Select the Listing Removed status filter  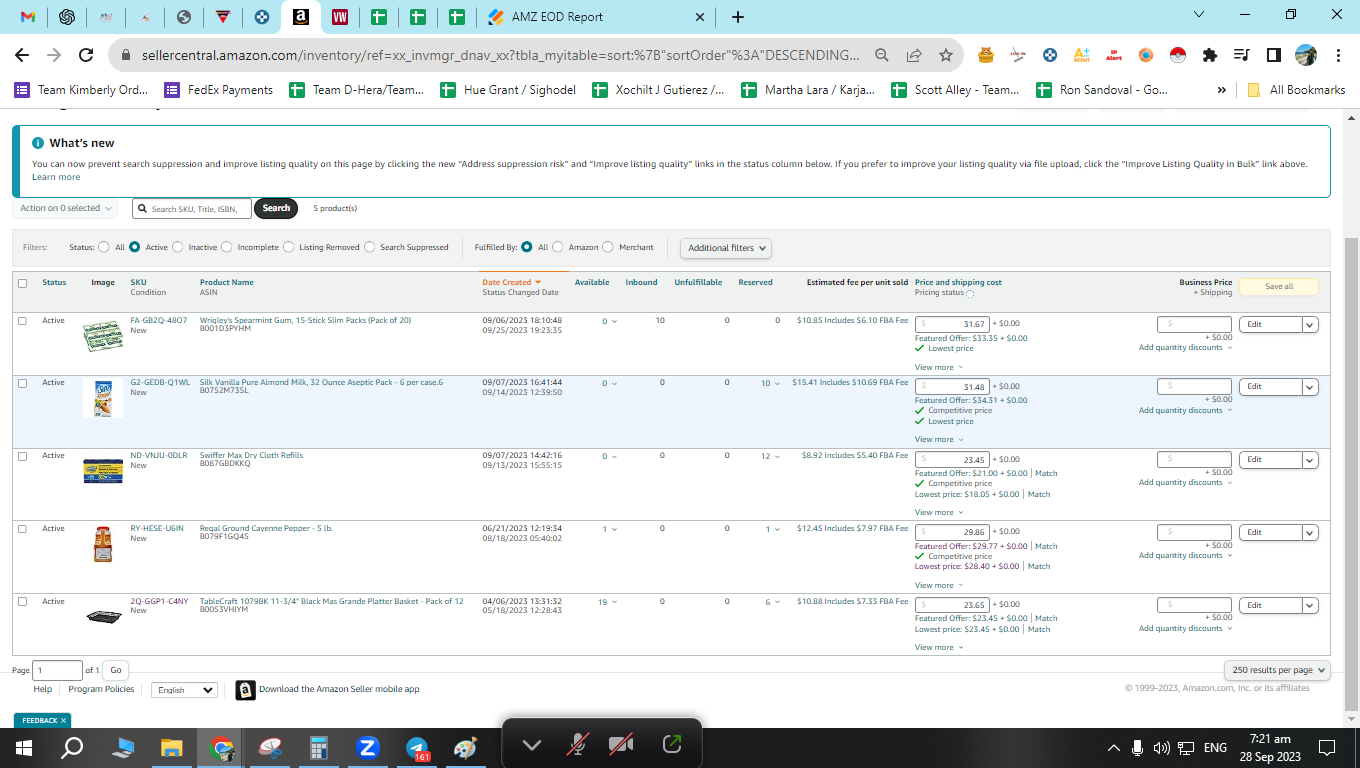(x=289, y=247)
